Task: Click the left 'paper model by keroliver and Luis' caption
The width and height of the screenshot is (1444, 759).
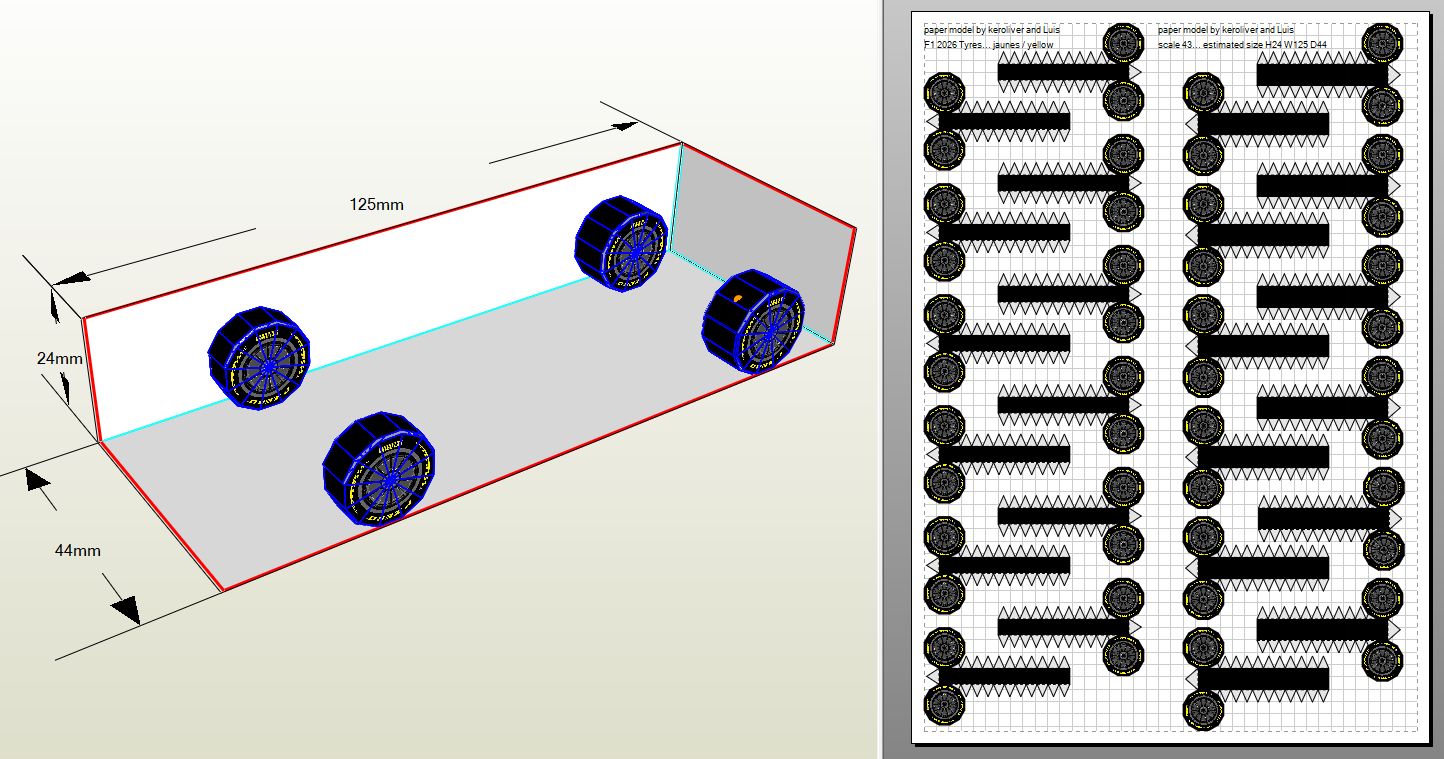Action: click(x=991, y=30)
